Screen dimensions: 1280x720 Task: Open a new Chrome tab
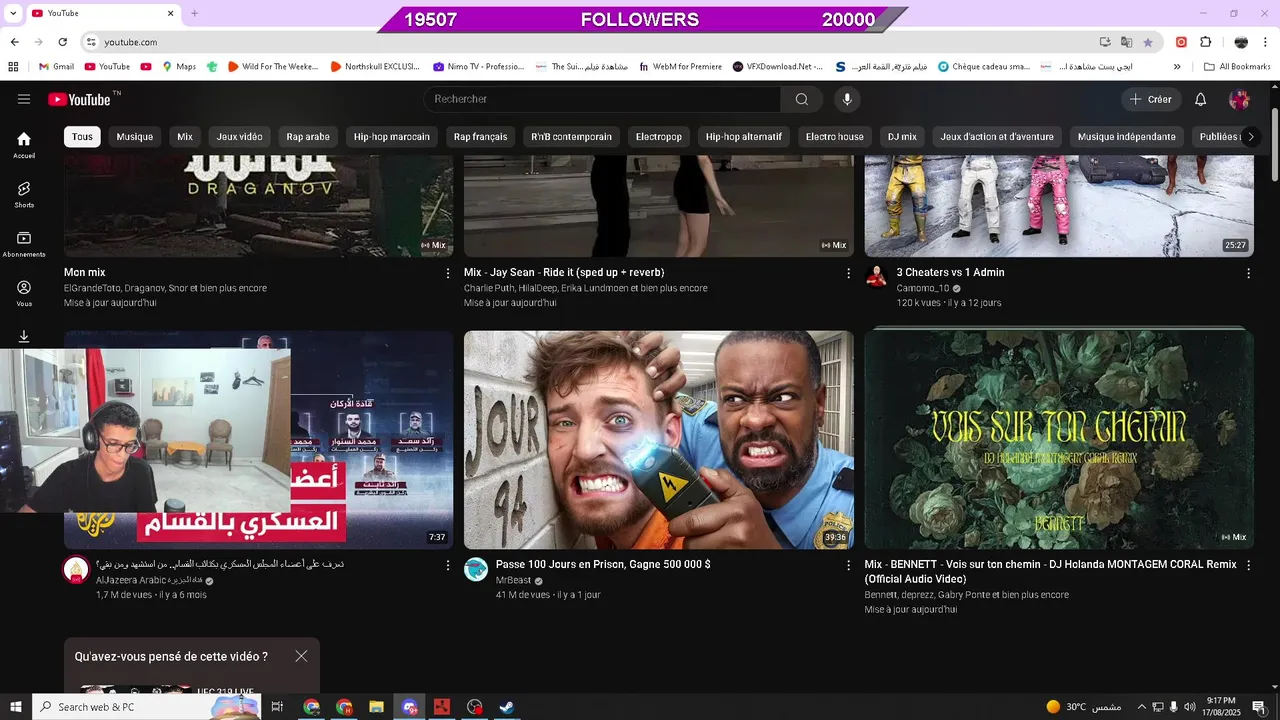point(194,13)
